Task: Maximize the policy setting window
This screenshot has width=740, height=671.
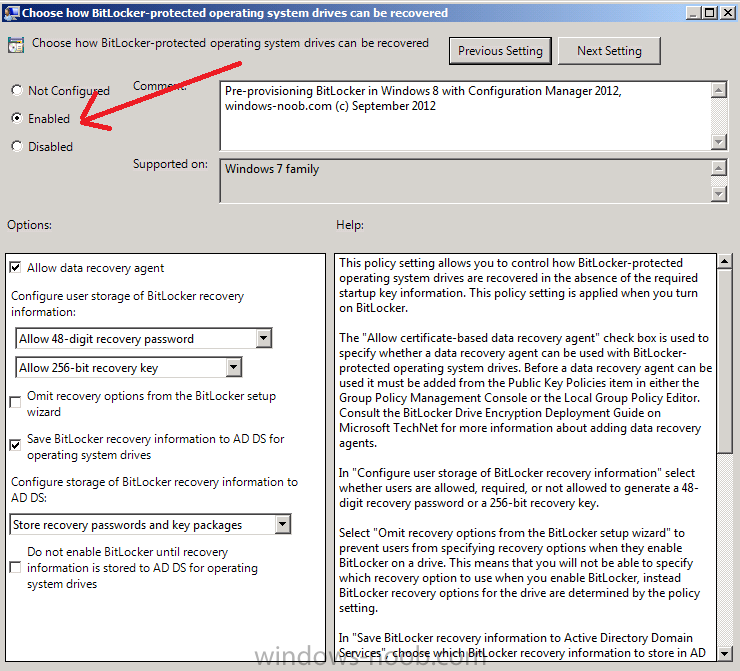Action: pos(710,13)
